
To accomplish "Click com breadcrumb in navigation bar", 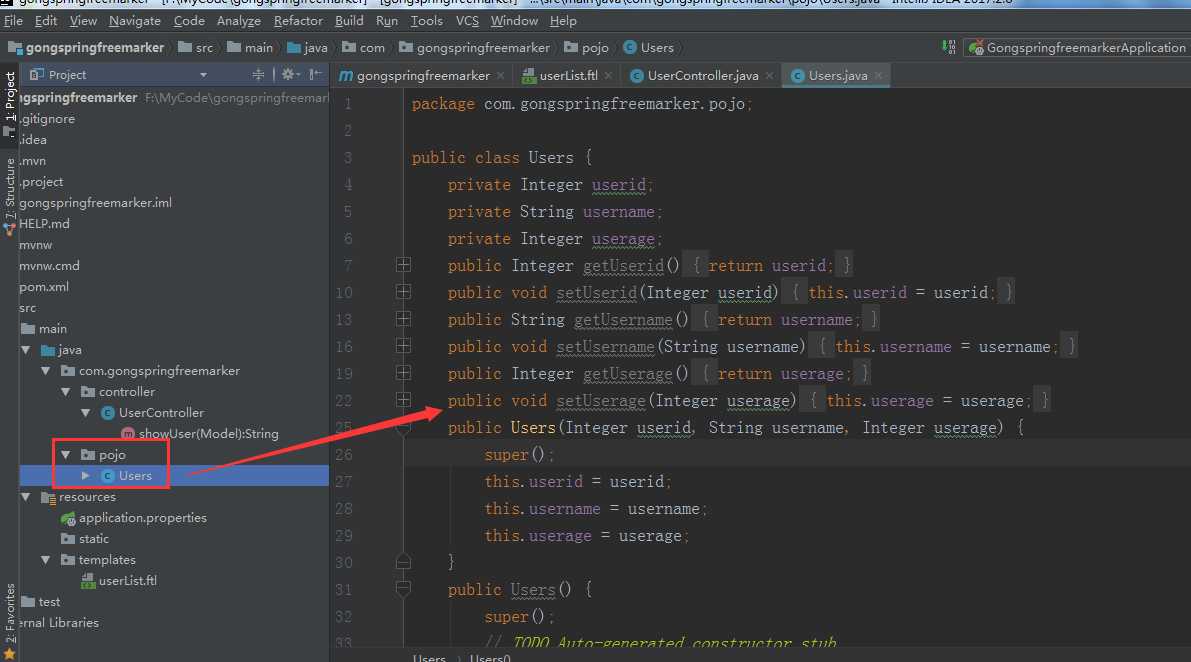I will coord(364,48).
